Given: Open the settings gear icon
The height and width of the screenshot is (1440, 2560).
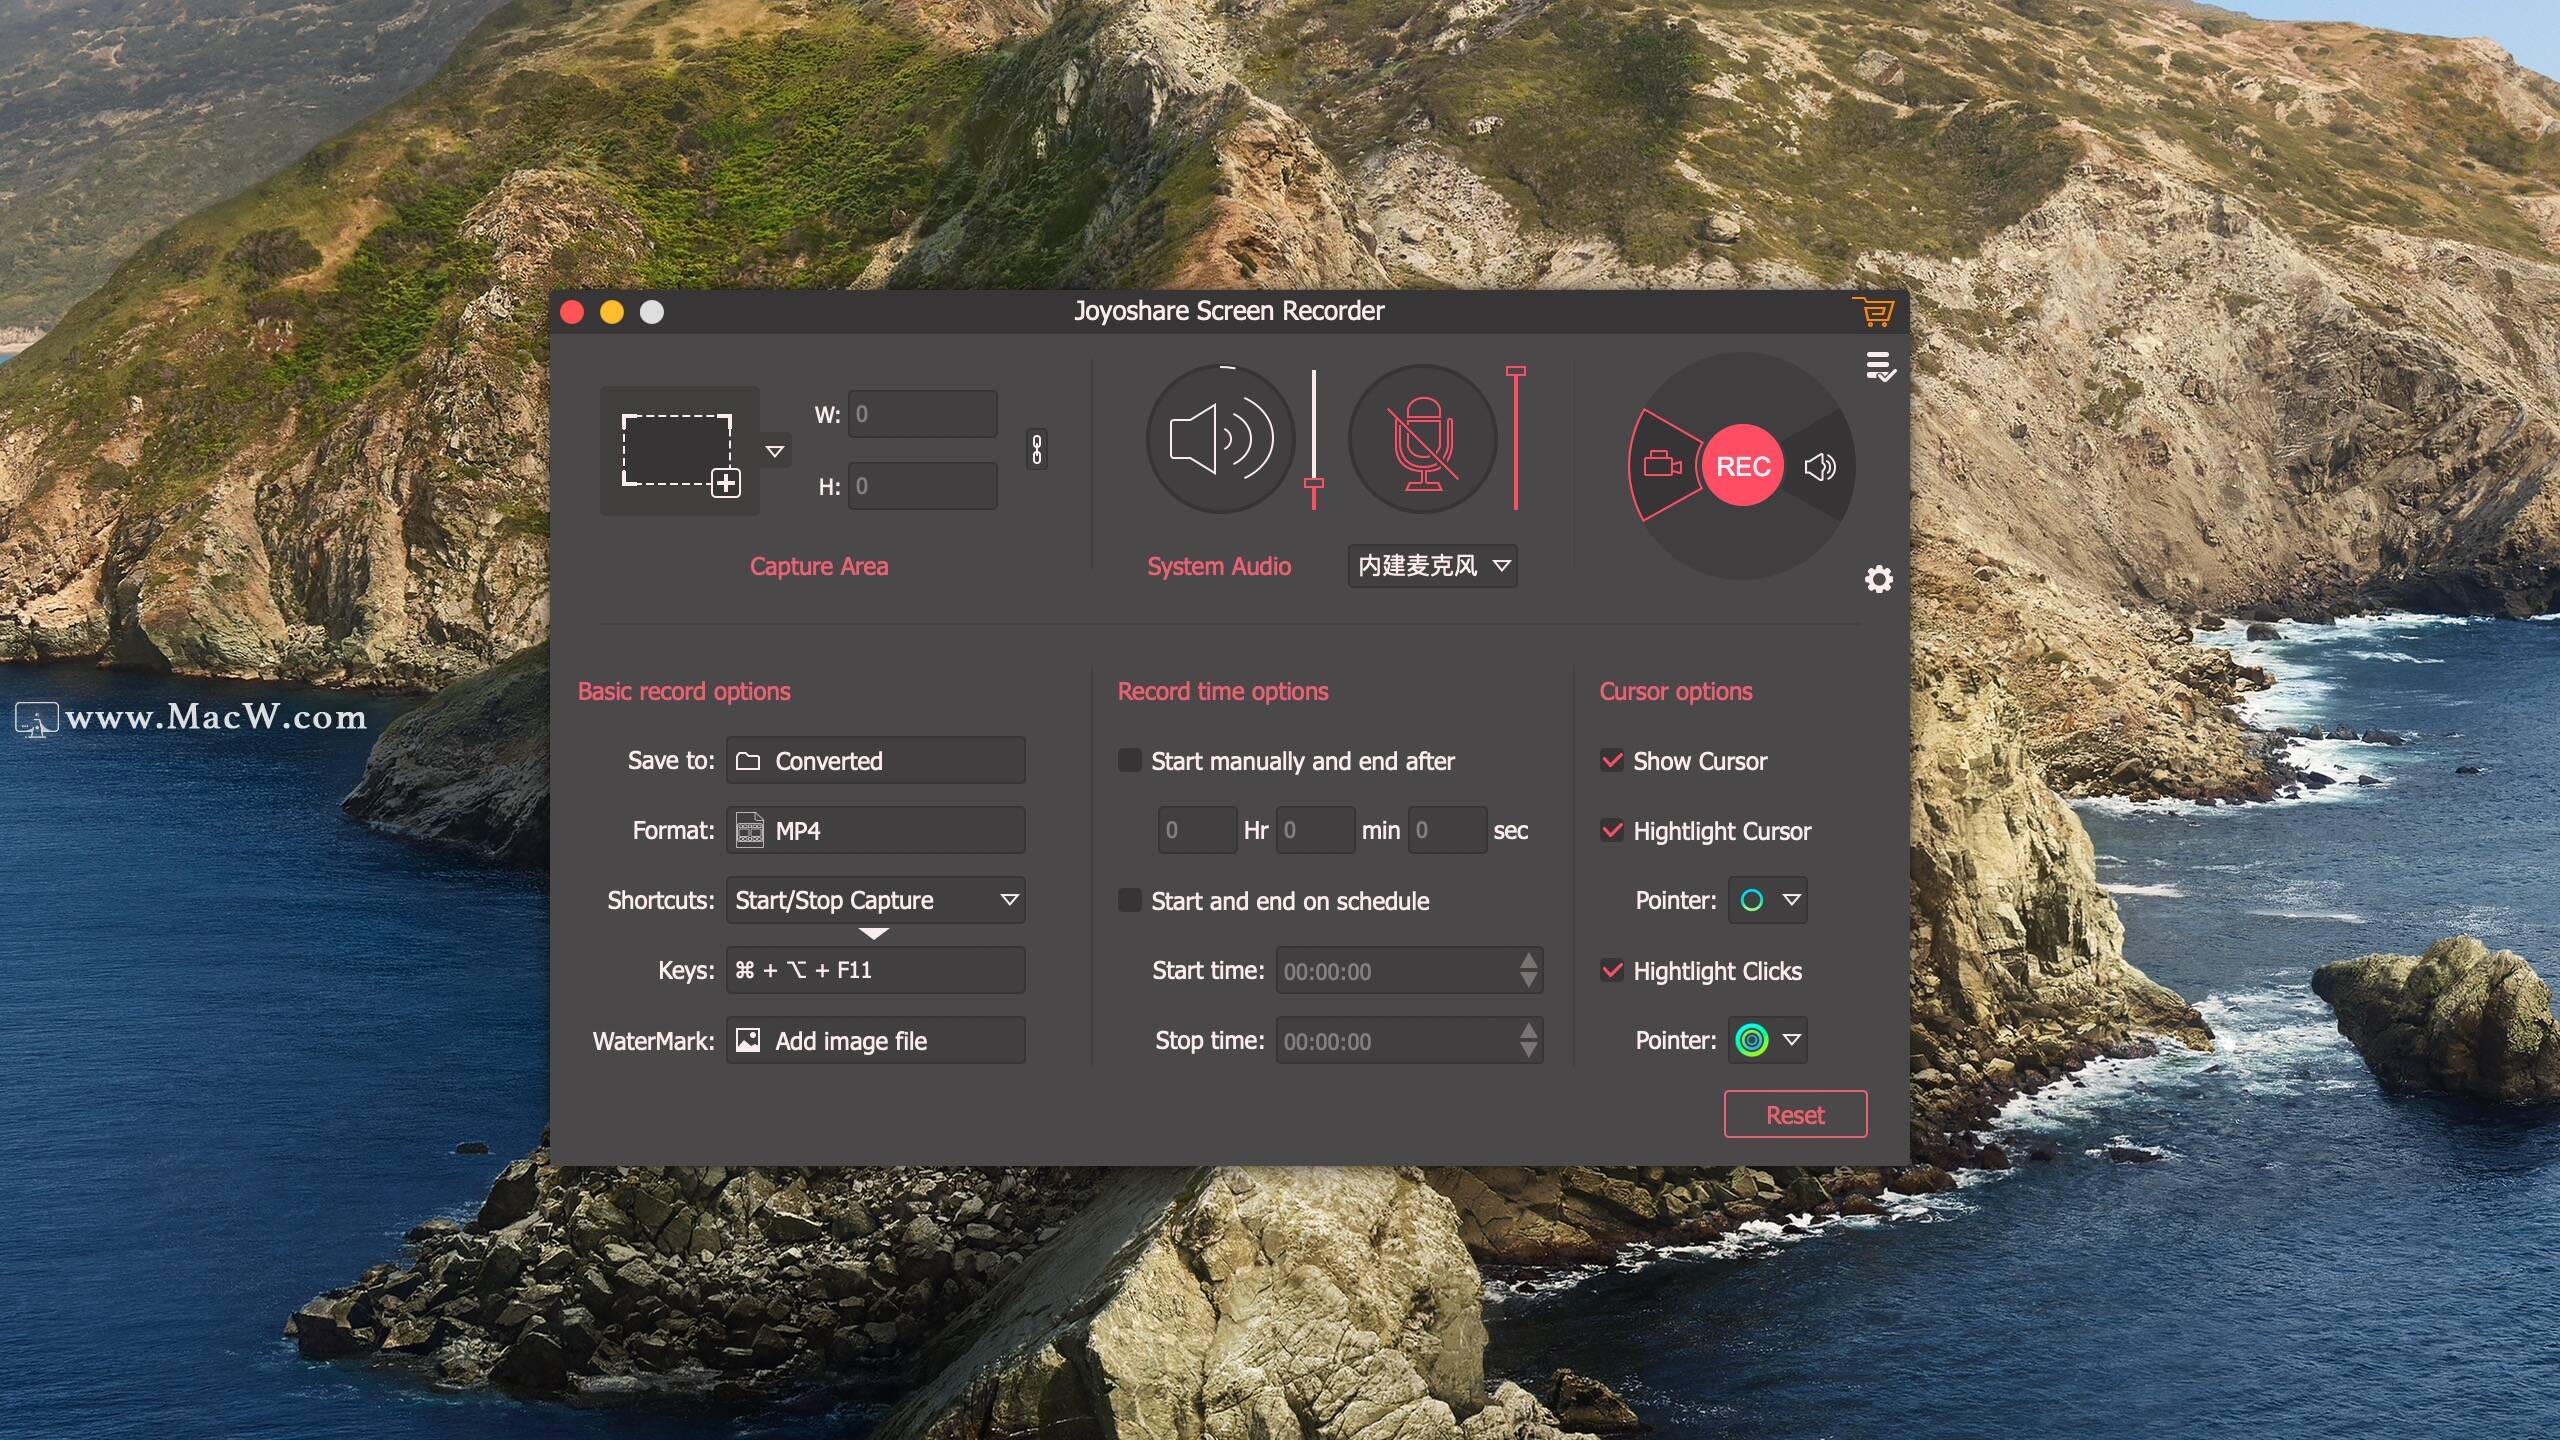Looking at the screenshot, I should (x=1879, y=579).
